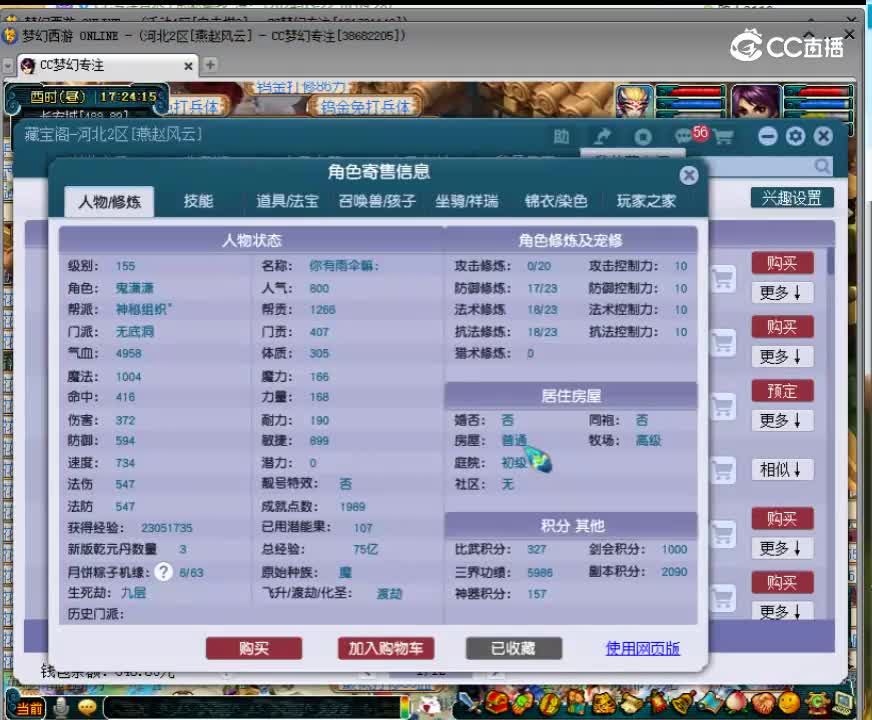872x720 pixels.
Task: Open the red treasure chest icon
Action: point(495,703)
